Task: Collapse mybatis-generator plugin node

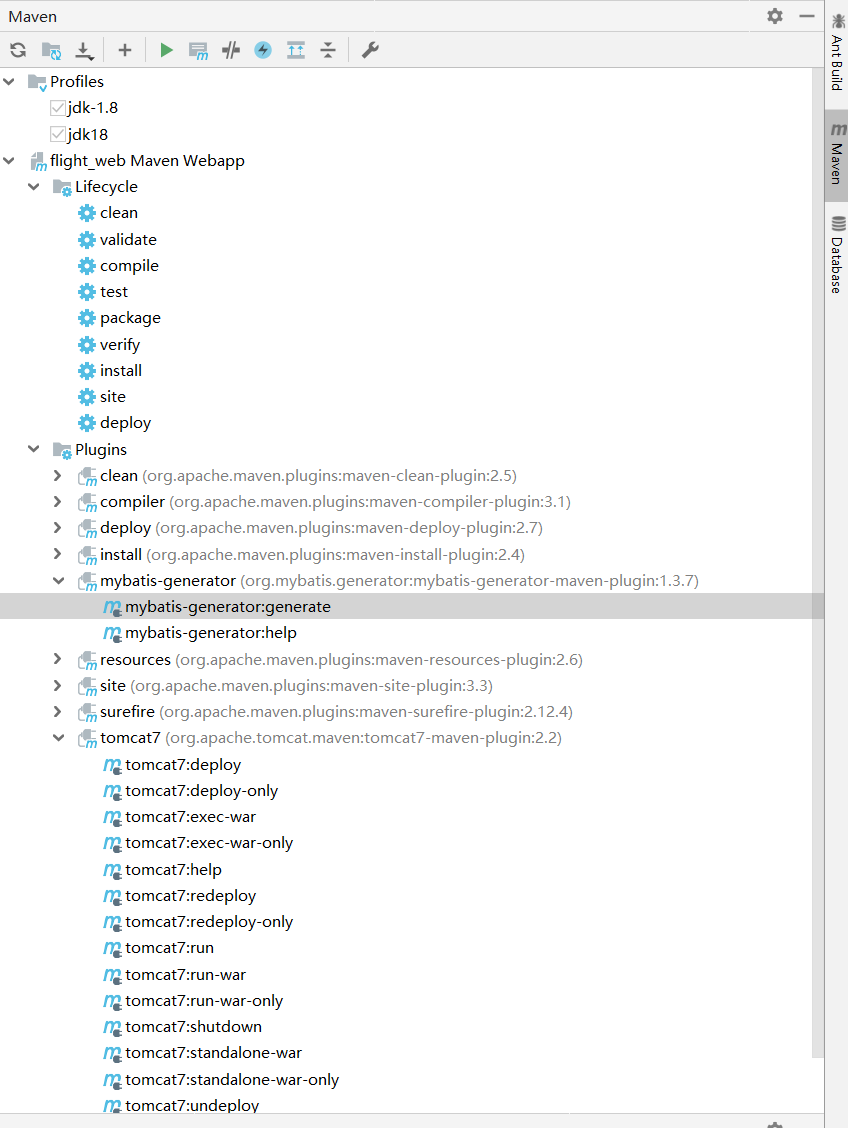Action: tap(58, 581)
